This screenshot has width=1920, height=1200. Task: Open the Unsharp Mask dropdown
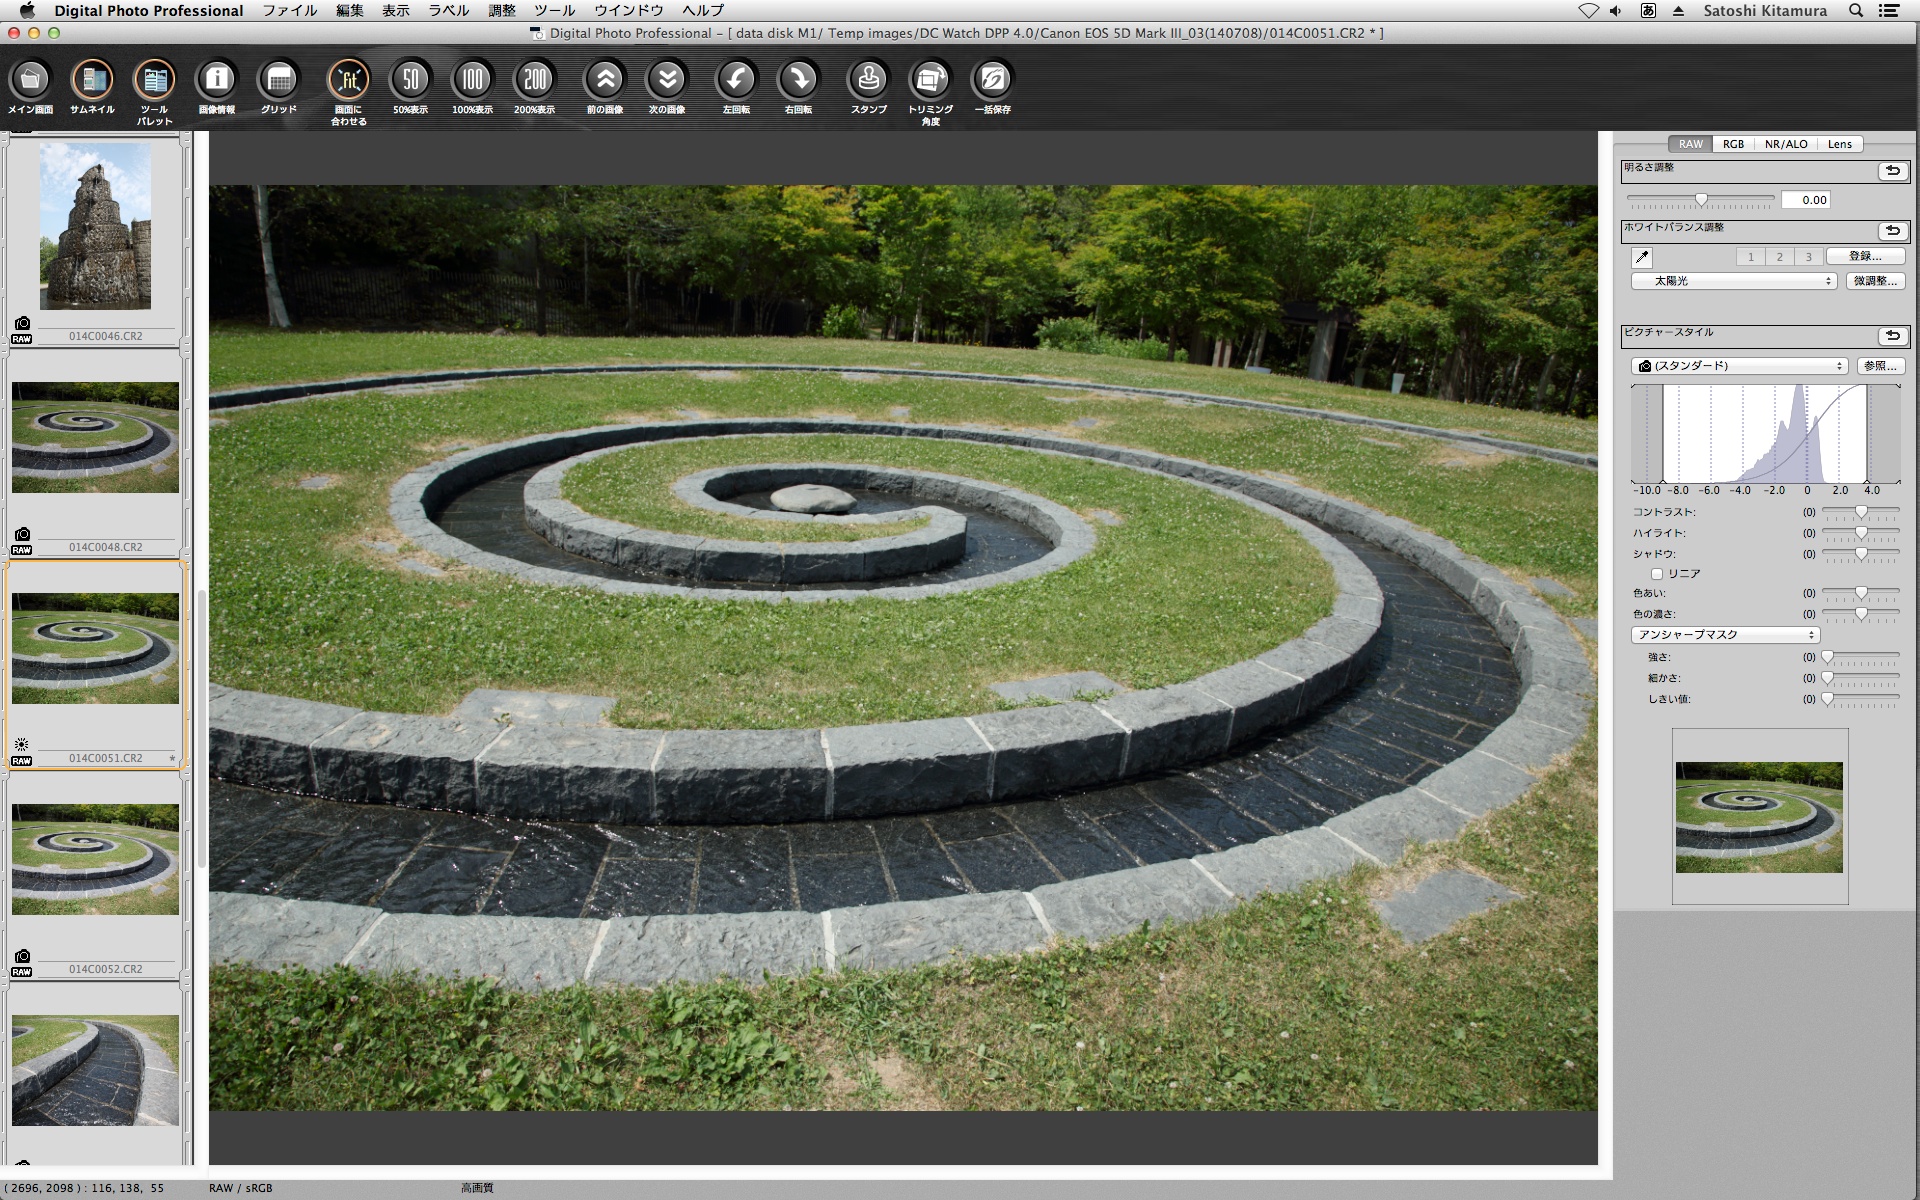[1725, 635]
